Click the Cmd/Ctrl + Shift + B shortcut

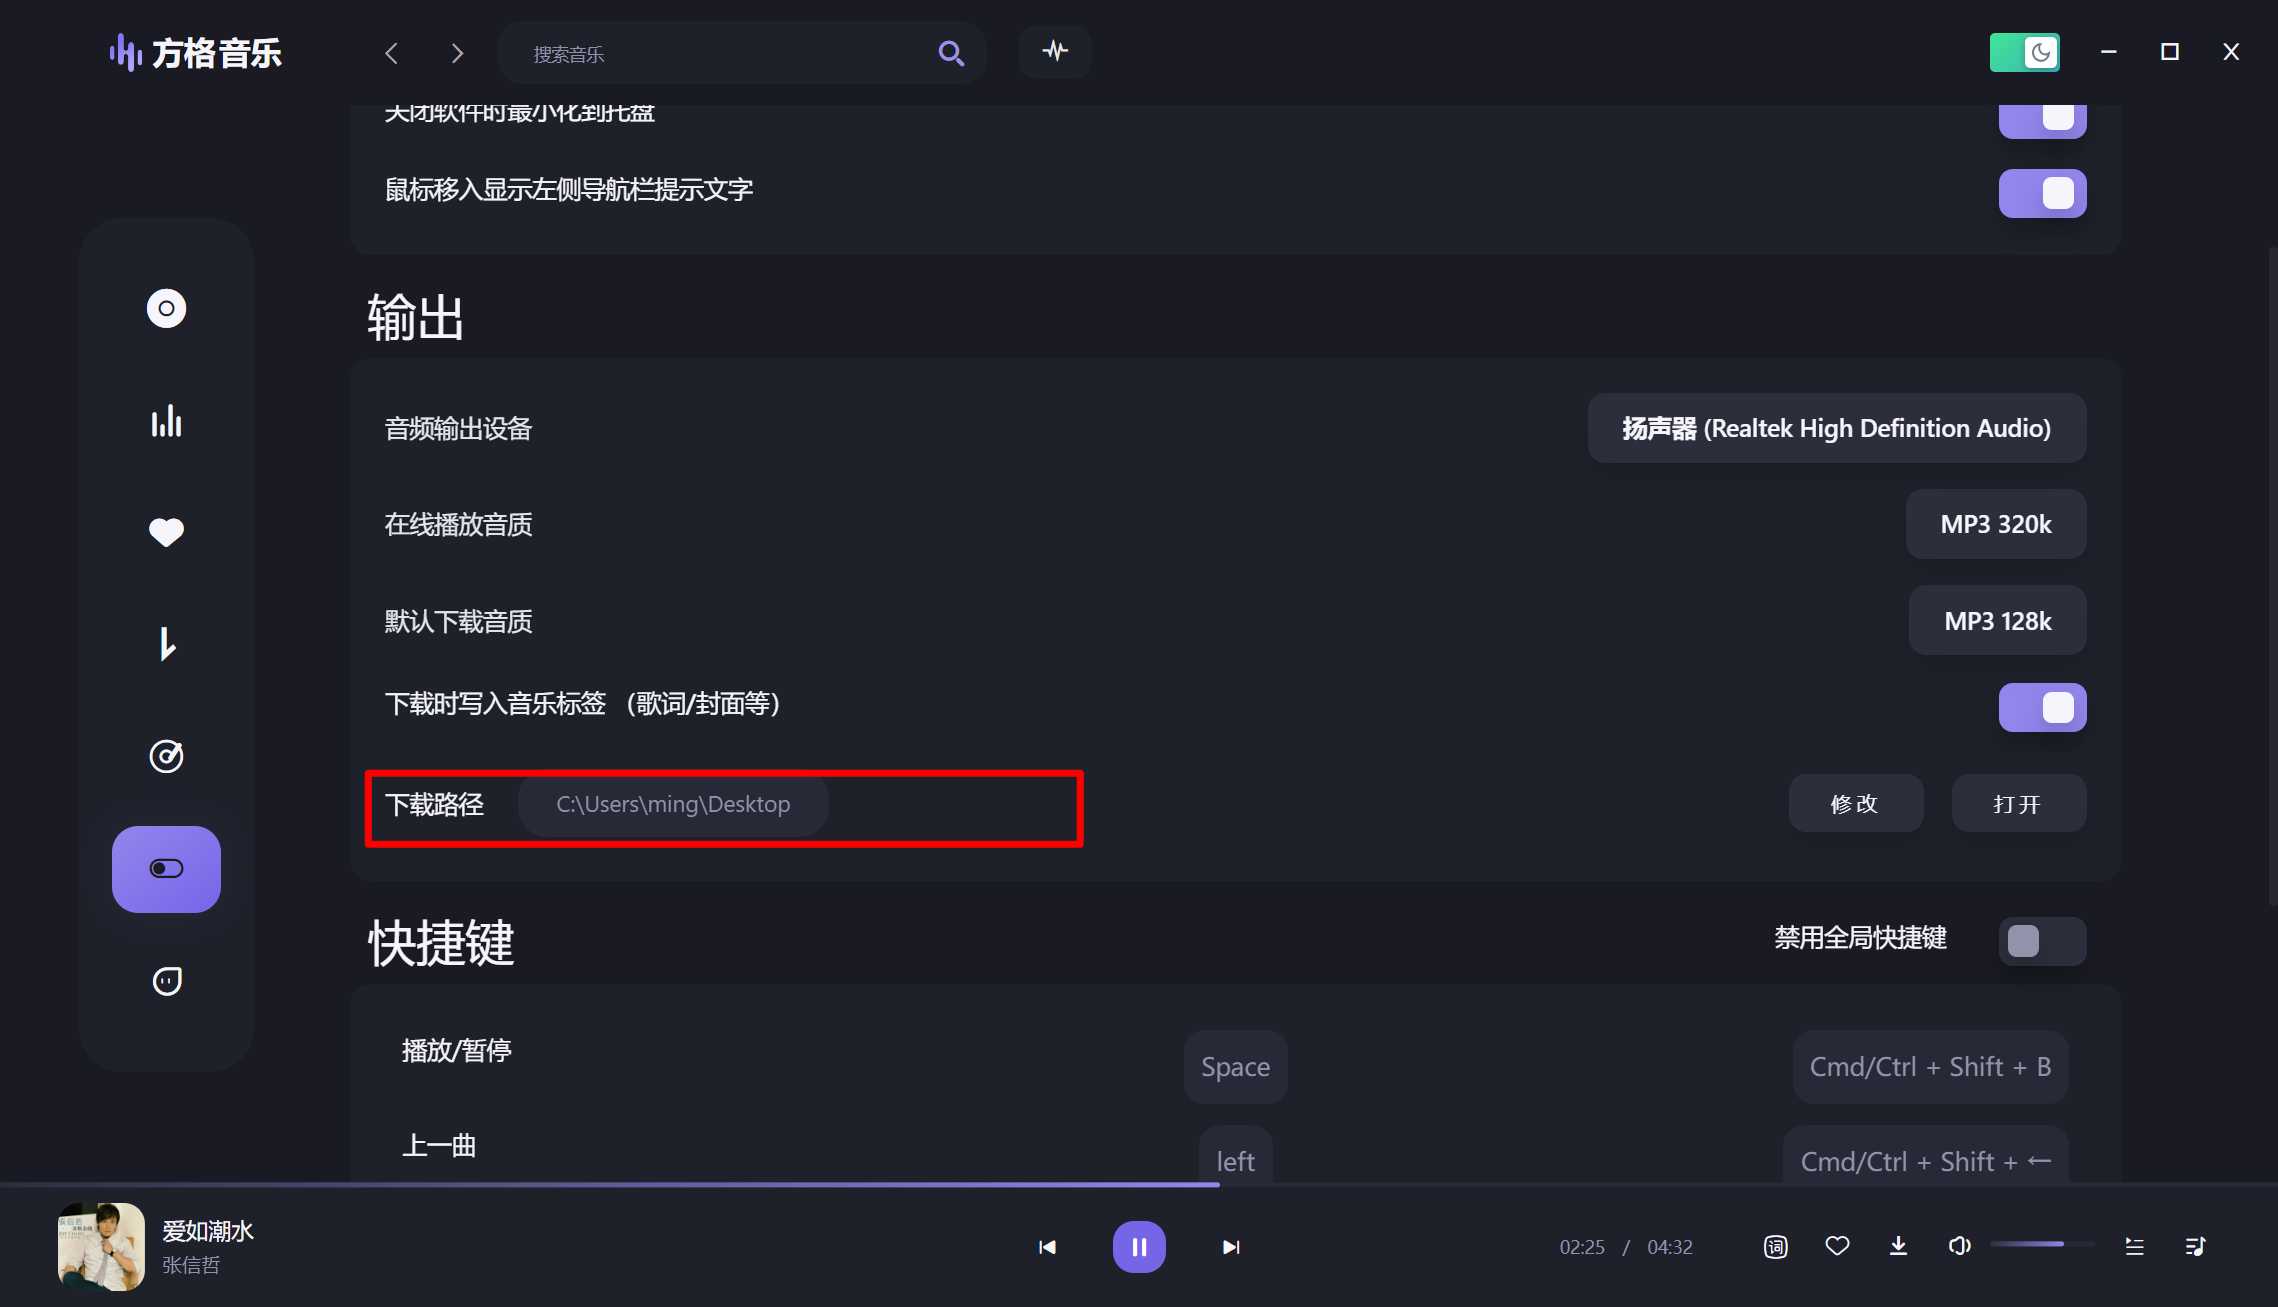1930,1067
